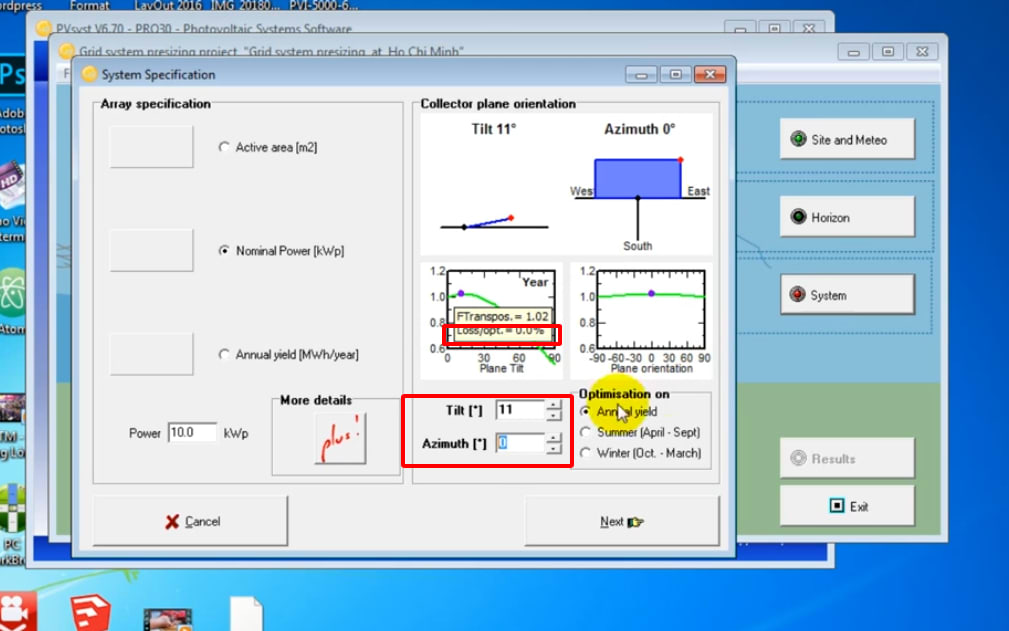Click the Power value input field
The image size is (1009, 631).
(192, 432)
